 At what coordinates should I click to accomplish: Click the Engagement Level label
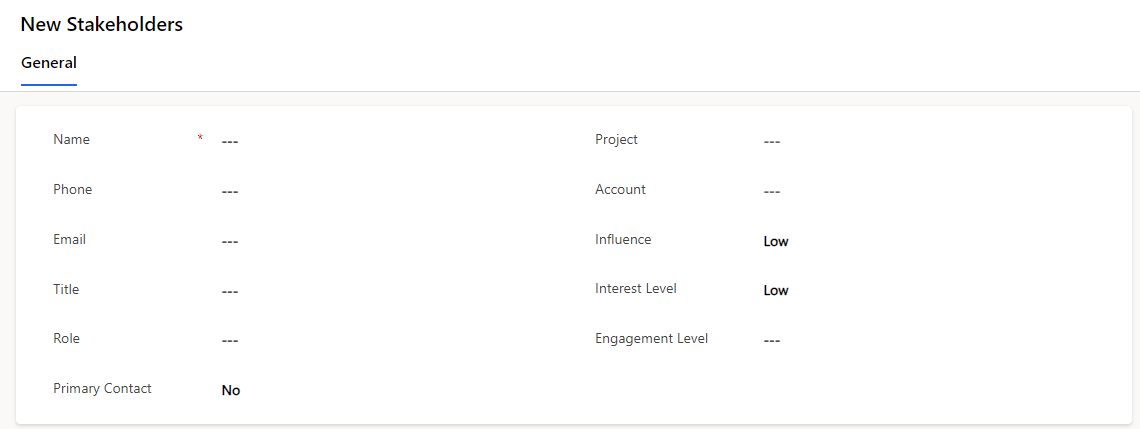point(651,339)
